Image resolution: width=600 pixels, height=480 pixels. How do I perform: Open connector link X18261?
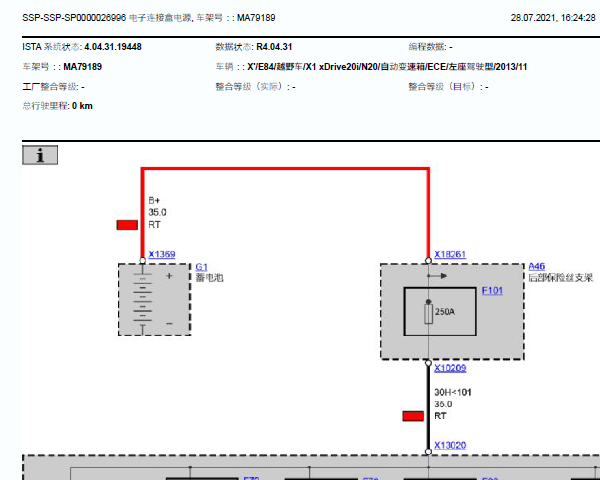click(450, 255)
